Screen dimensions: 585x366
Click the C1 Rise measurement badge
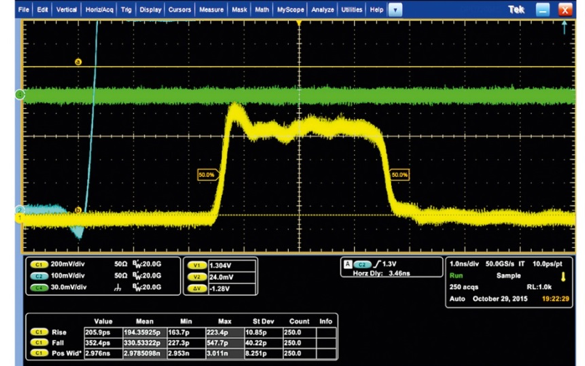coord(39,332)
